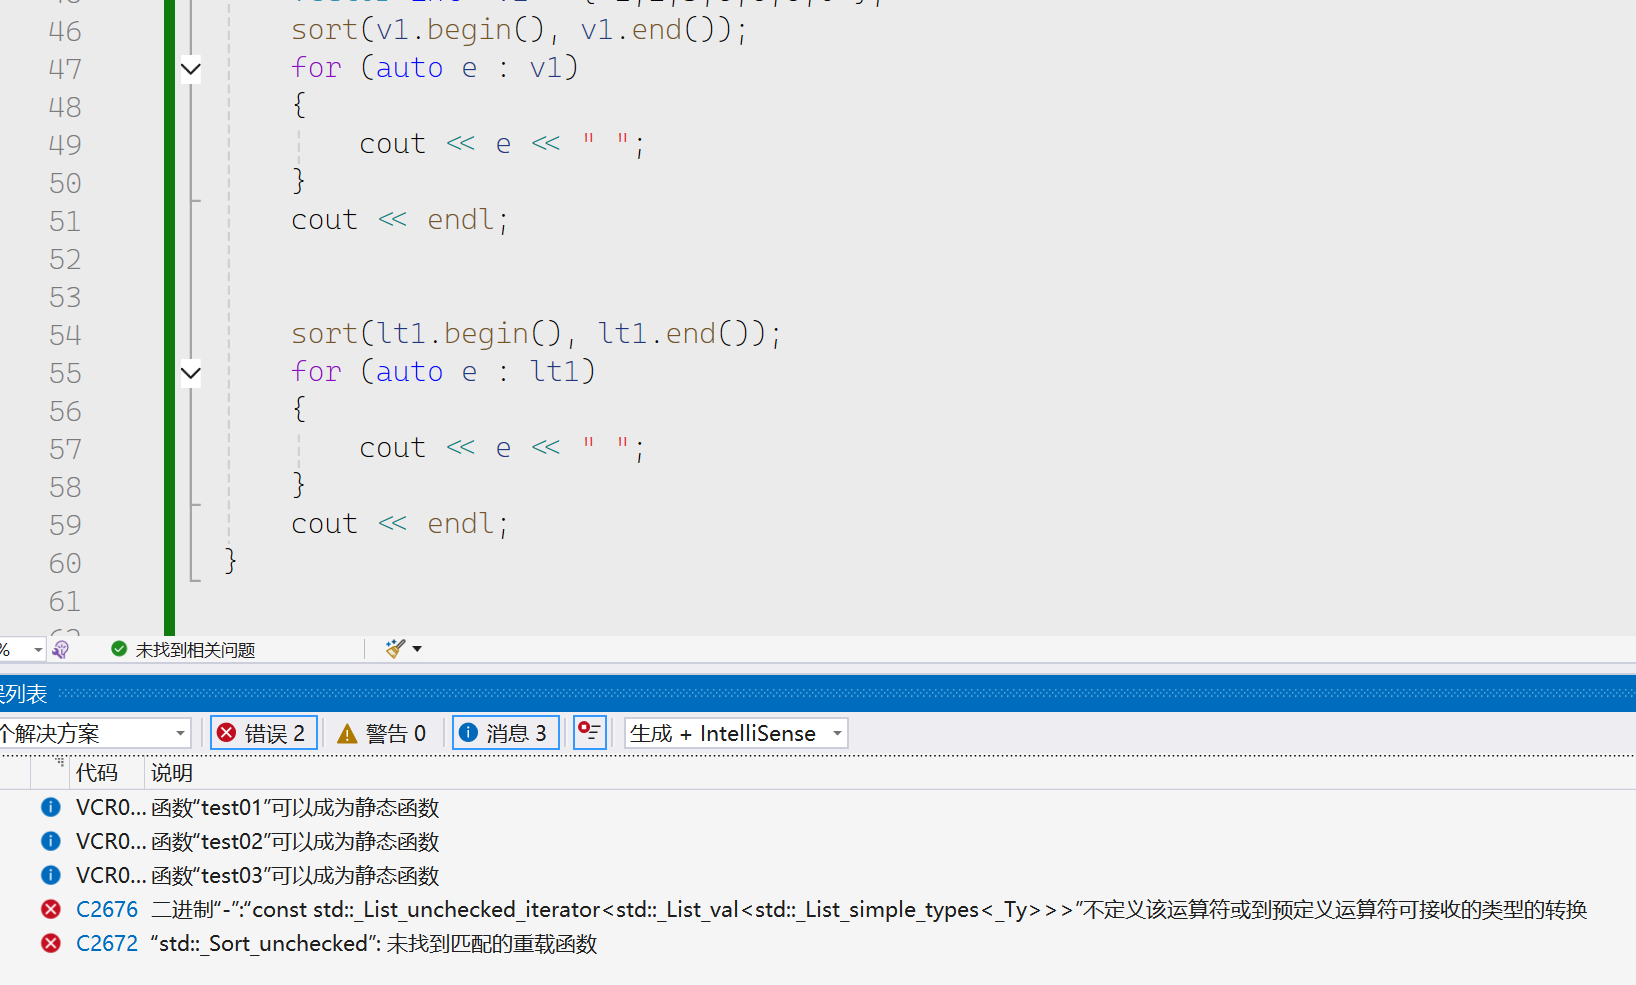Click the red error icon for C2672
Image resolution: width=1636 pixels, height=985 pixels.
point(51,943)
